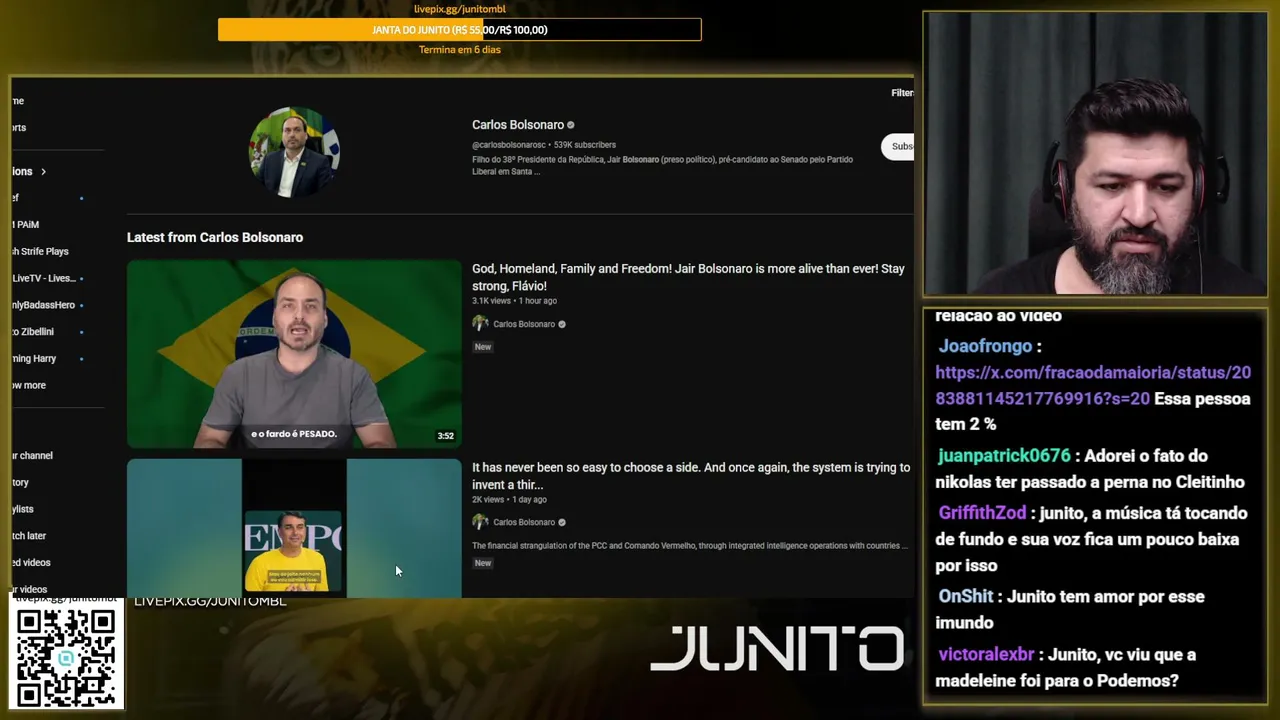Click small channel avatar under the 'God, Homeland' video
The width and height of the screenshot is (1280, 720).
[480, 324]
